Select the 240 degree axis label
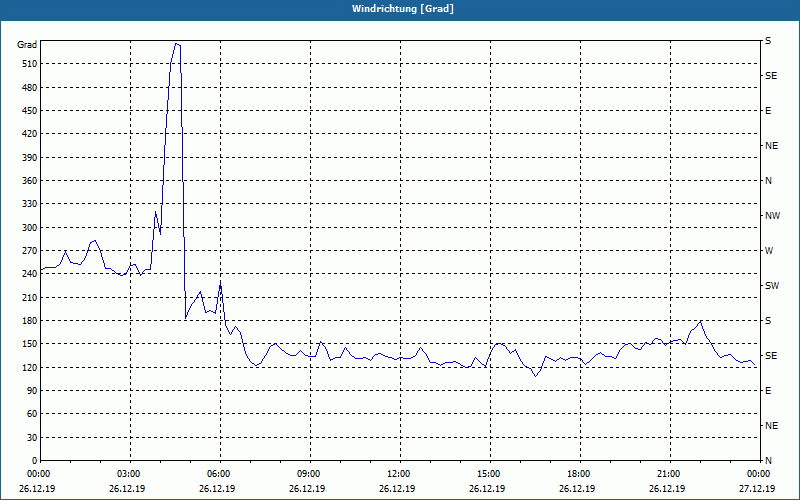Screen dimensions: 800x500 pyautogui.click(x=30, y=274)
